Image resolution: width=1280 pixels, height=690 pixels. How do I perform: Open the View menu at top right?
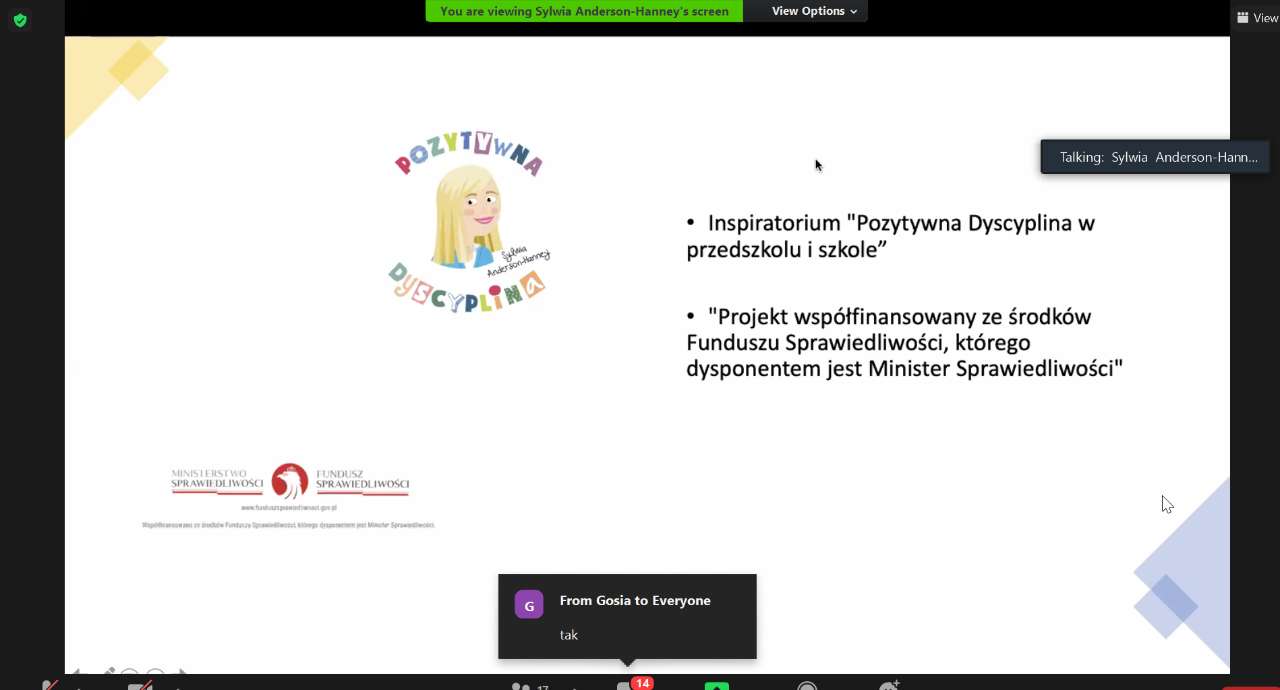[1257, 17]
